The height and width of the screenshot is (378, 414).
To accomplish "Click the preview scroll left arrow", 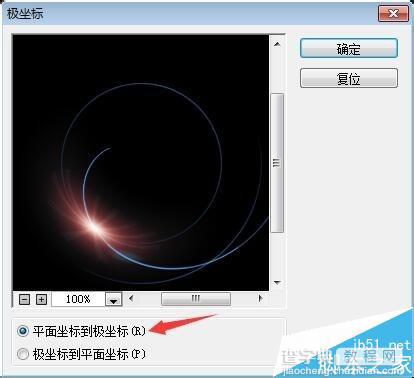I will click(131, 298).
